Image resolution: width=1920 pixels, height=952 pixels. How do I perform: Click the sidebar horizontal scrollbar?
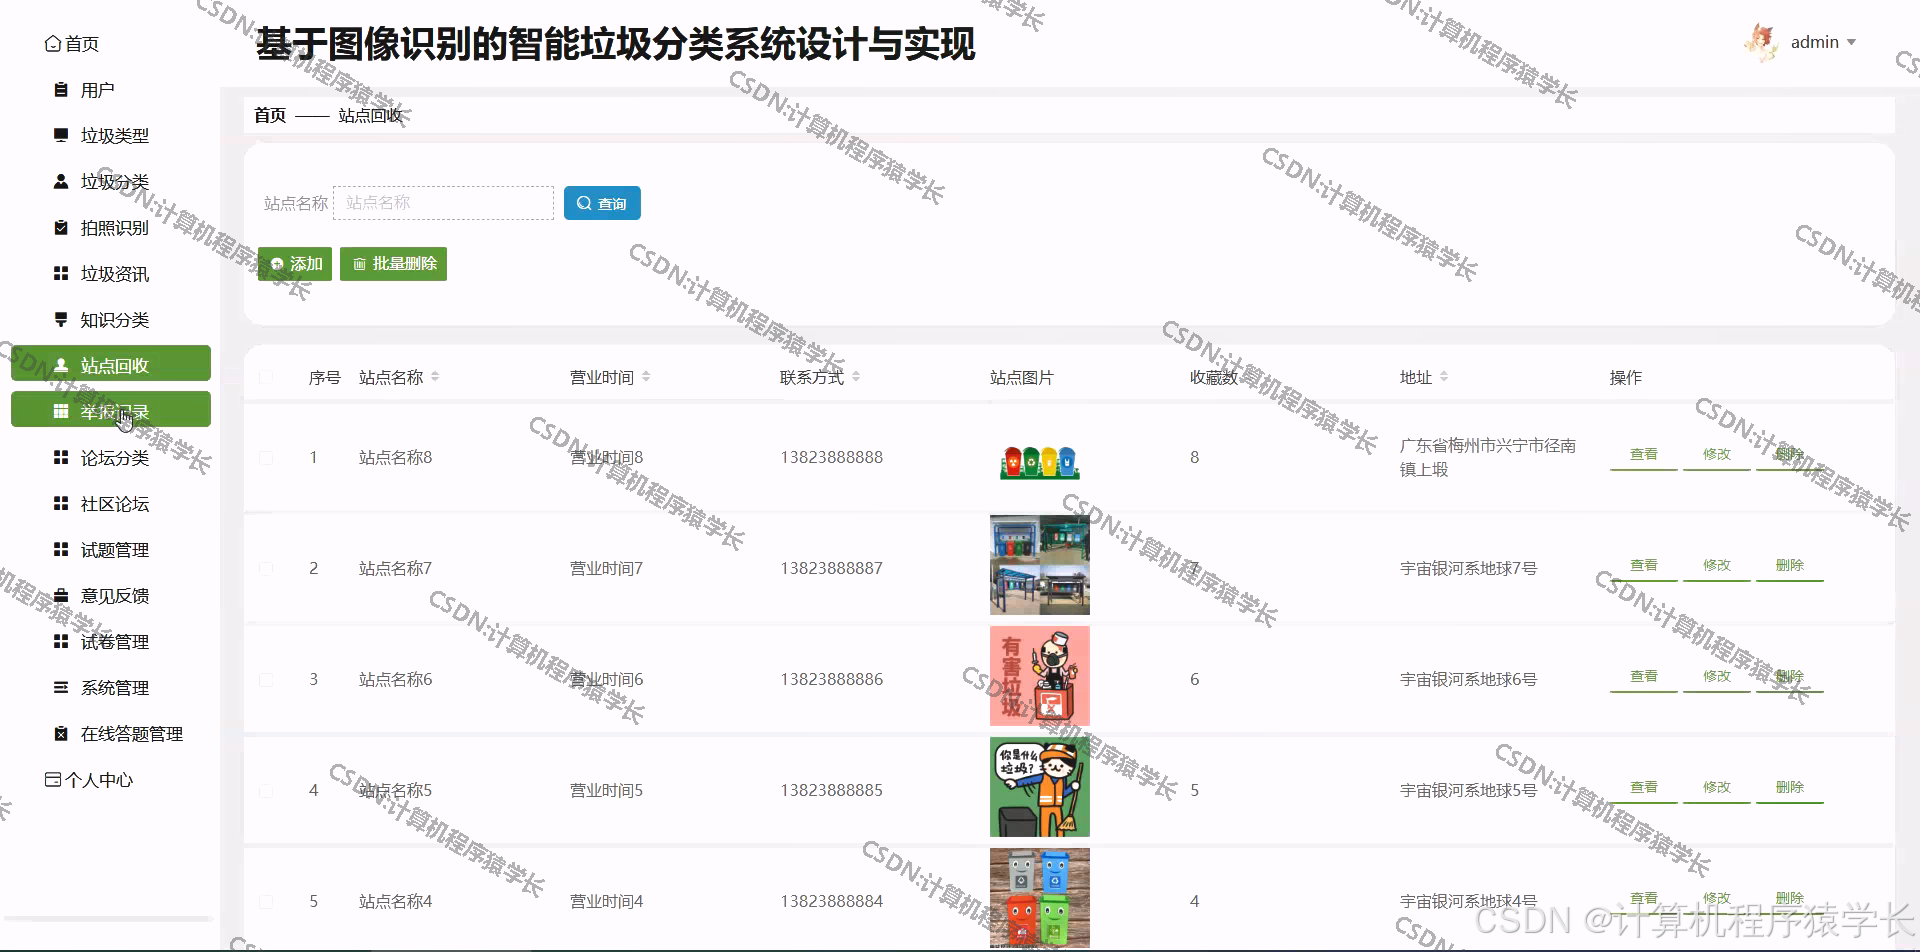108,918
